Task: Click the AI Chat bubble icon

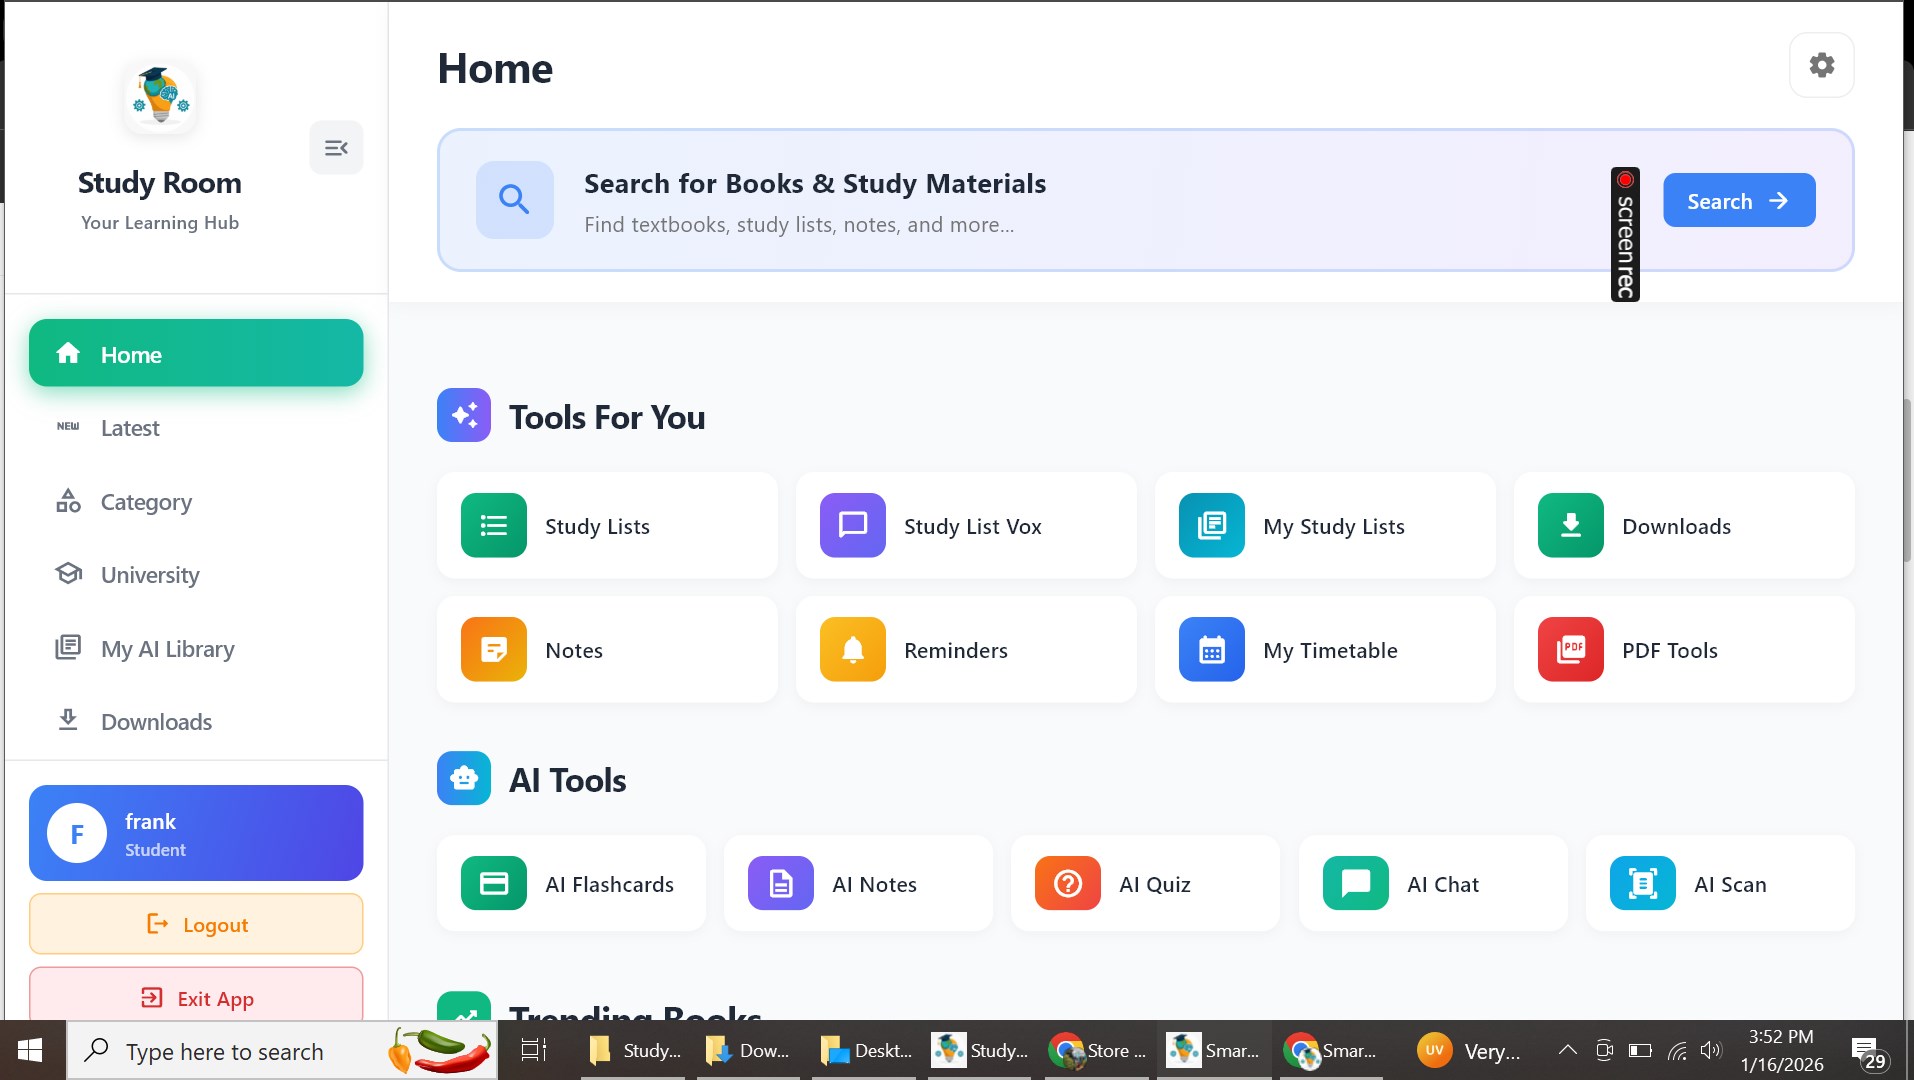Action: pos(1356,883)
